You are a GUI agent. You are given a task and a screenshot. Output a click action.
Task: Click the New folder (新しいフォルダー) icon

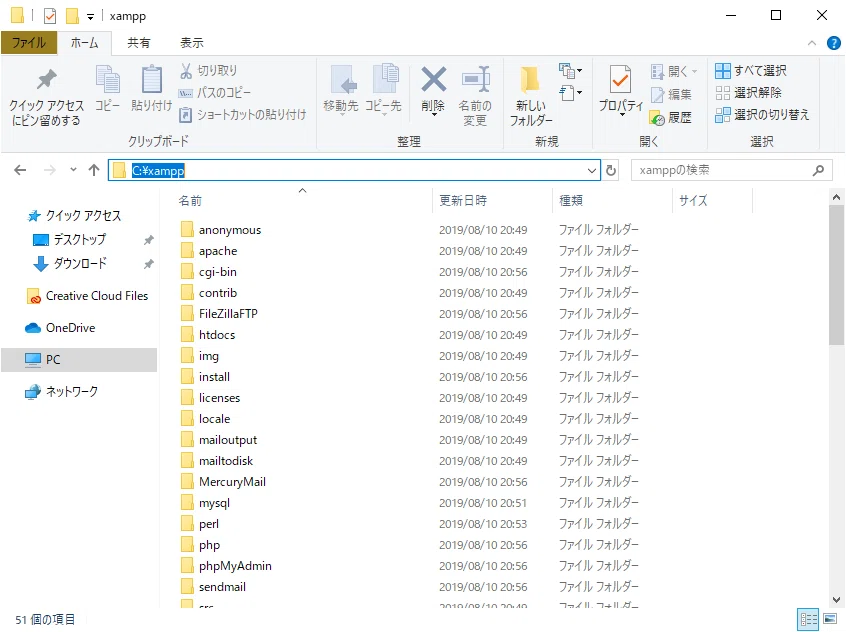[x=530, y=79]
